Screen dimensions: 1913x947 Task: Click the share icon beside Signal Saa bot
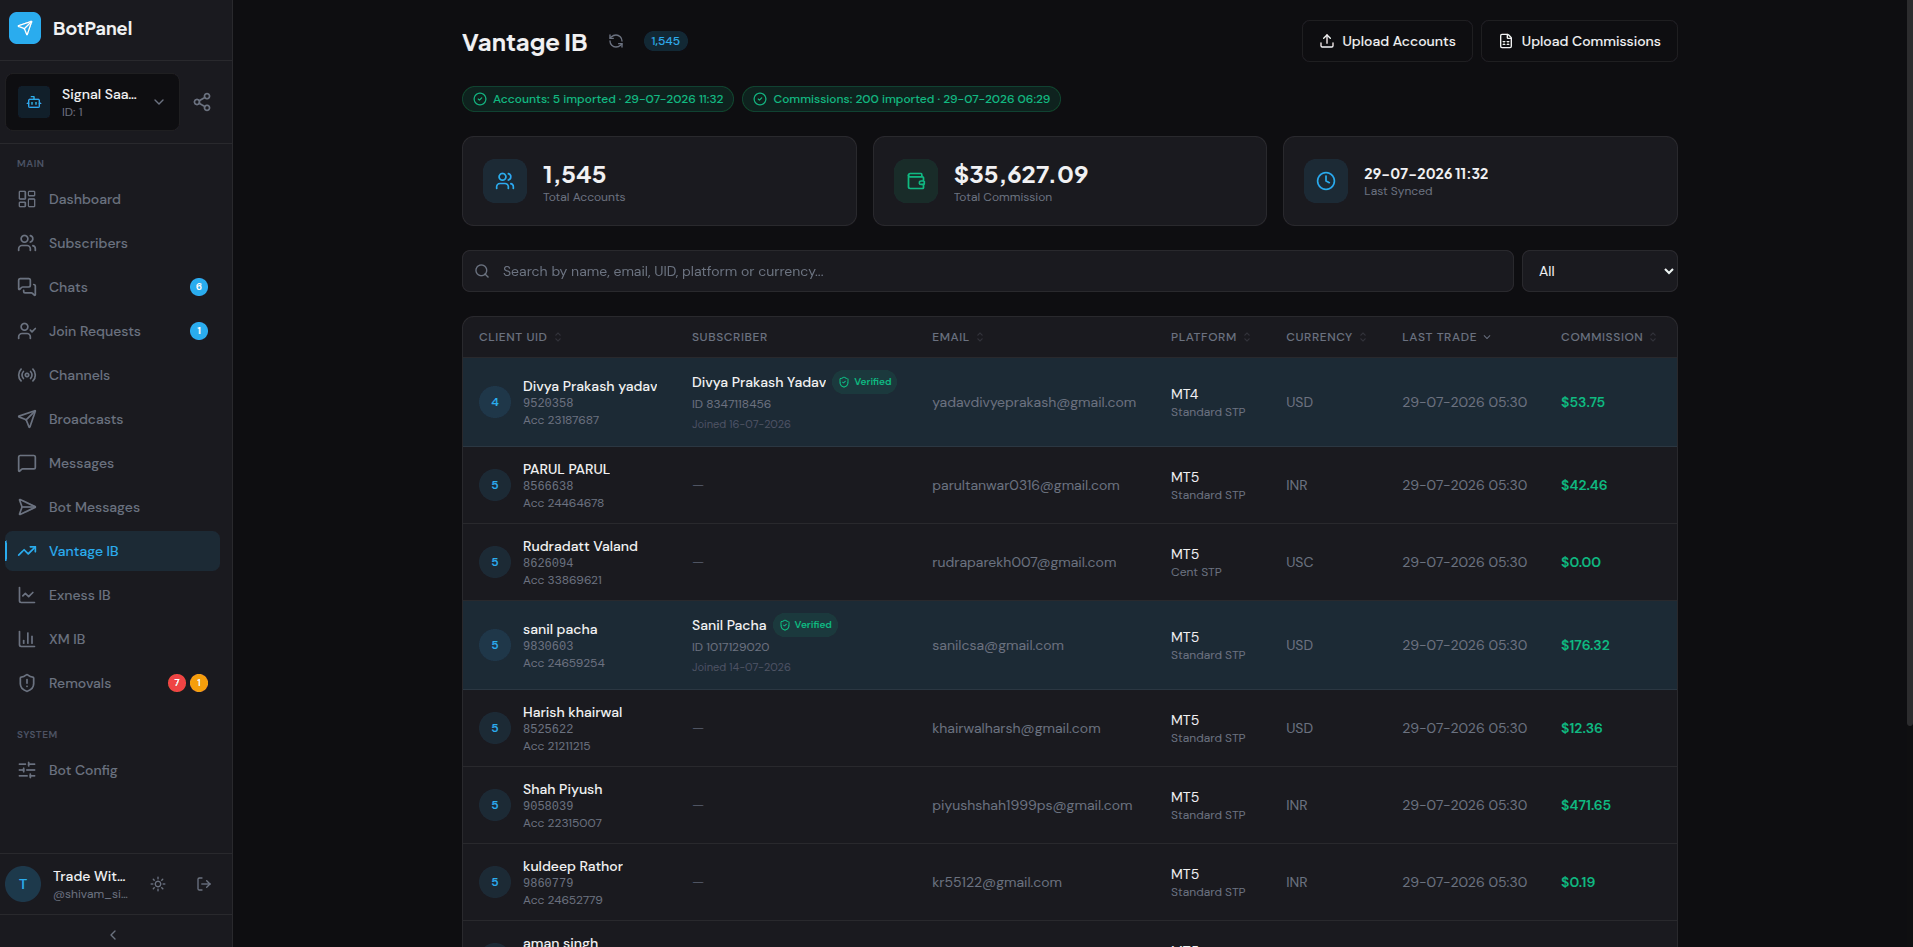202,102
